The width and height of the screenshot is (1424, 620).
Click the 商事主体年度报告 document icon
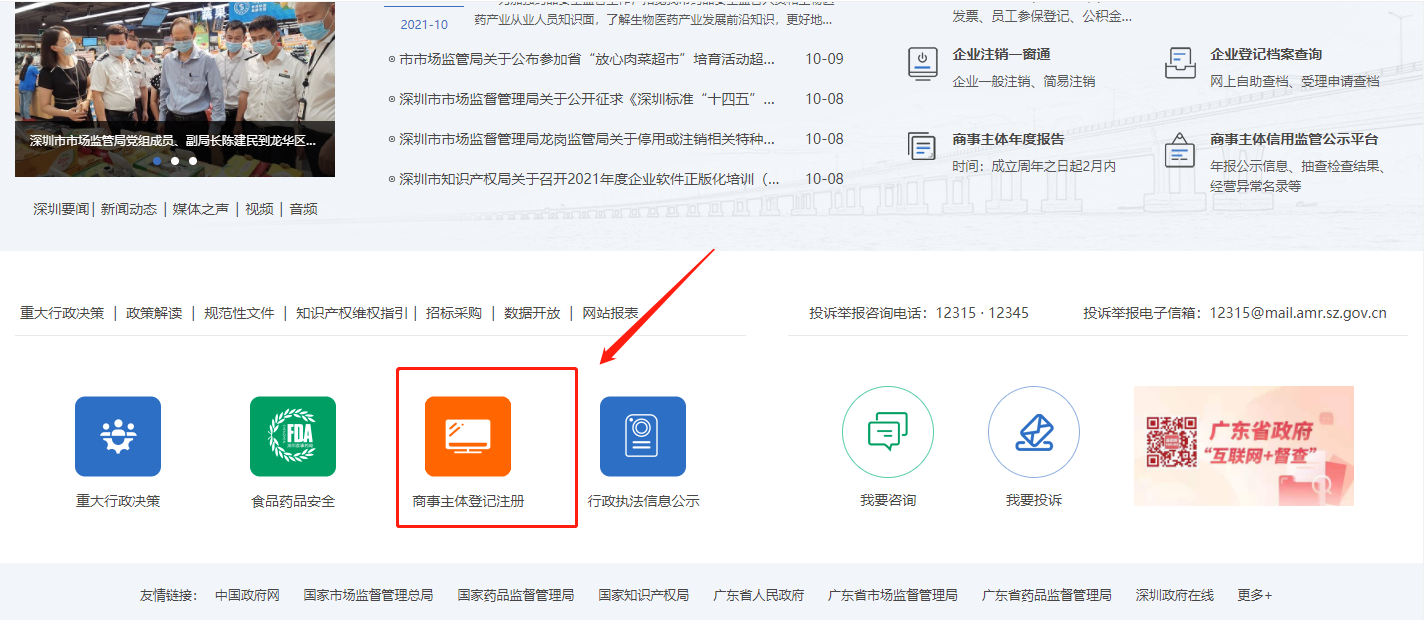(x=921, y=145)
